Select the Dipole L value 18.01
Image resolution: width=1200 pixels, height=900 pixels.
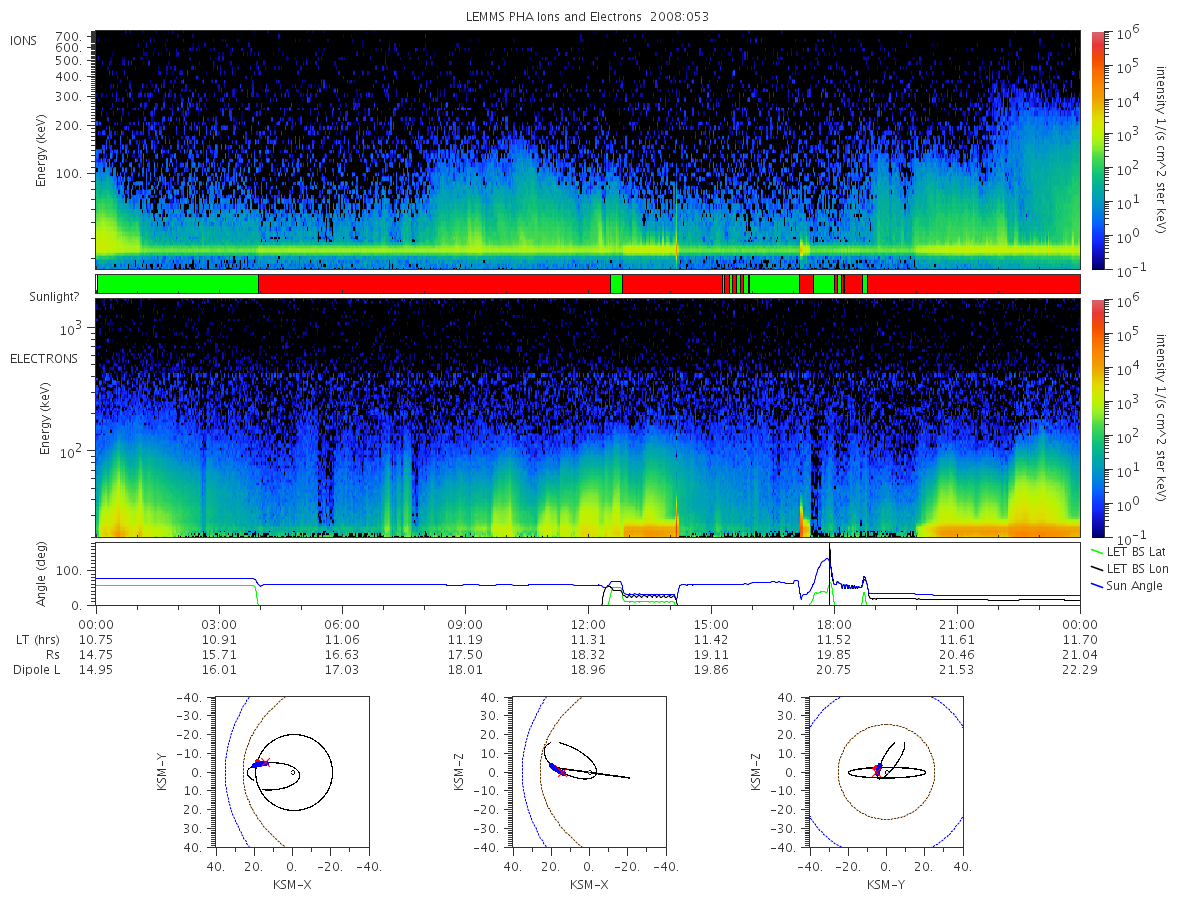point(465,670)
